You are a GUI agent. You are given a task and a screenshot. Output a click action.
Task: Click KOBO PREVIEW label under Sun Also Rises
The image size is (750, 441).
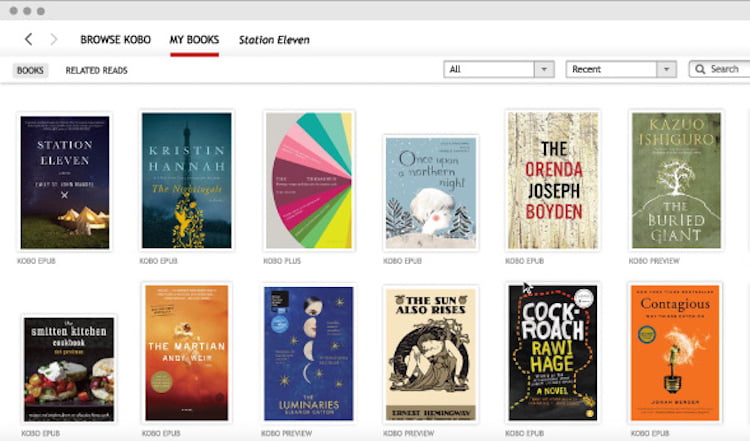click(x=408, y=433)
